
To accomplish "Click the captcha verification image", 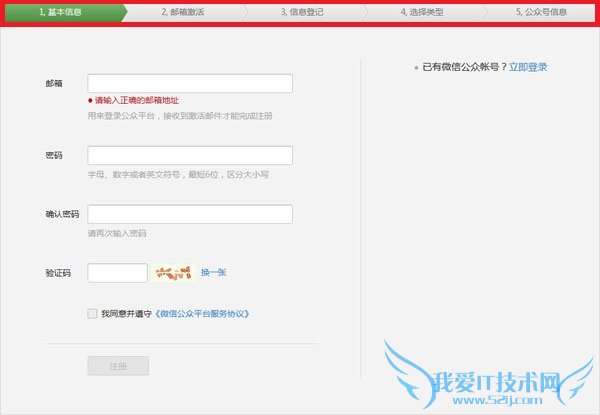I will point(173,273).
